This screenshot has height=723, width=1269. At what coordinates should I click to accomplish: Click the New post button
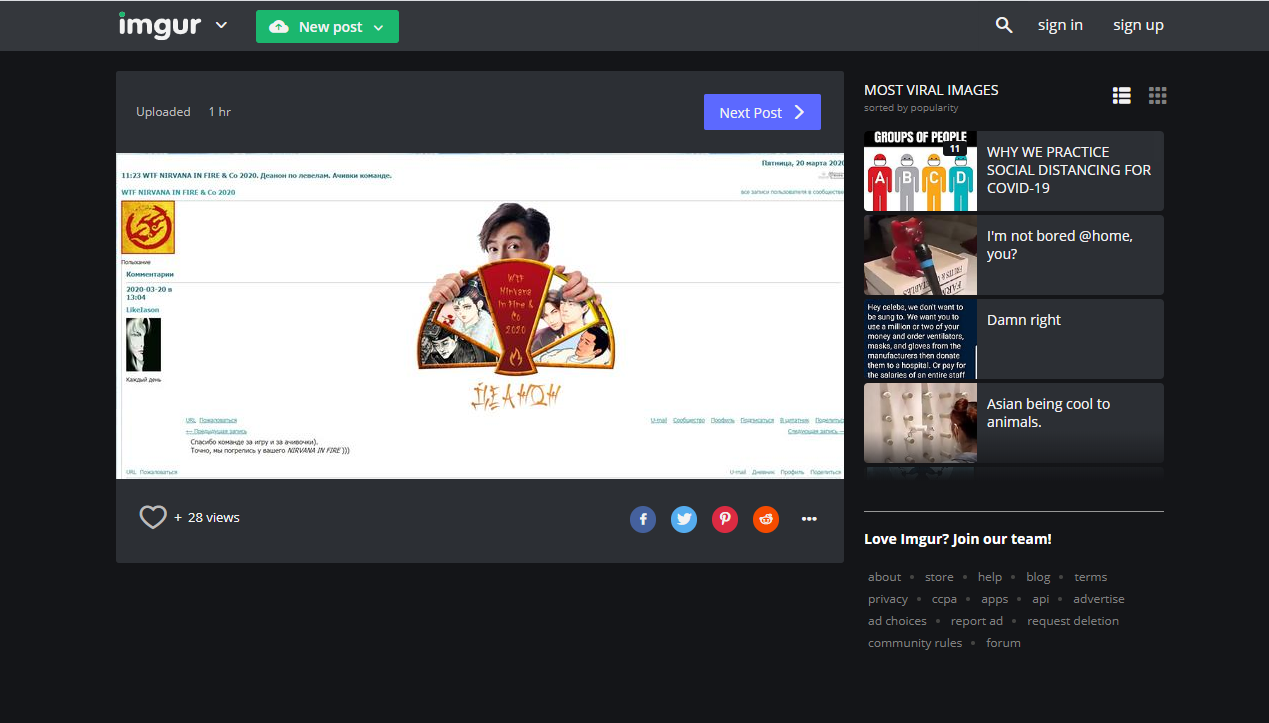point(327,27)
